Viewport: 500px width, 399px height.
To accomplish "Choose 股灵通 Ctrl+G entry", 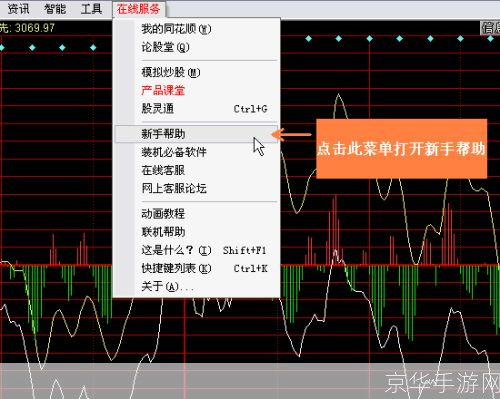I will point(197,109).
